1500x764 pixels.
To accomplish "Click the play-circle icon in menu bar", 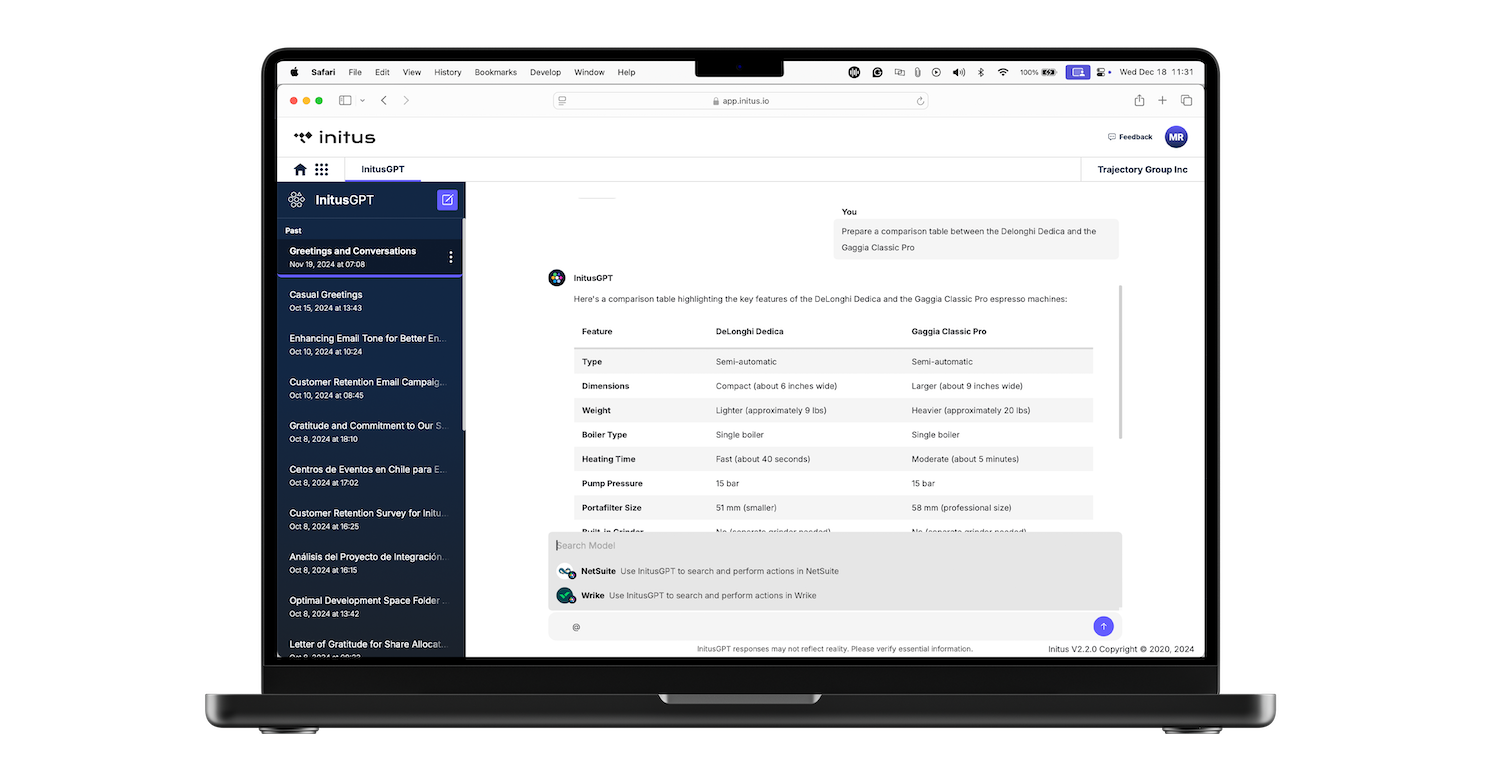I will pos(936,72).
